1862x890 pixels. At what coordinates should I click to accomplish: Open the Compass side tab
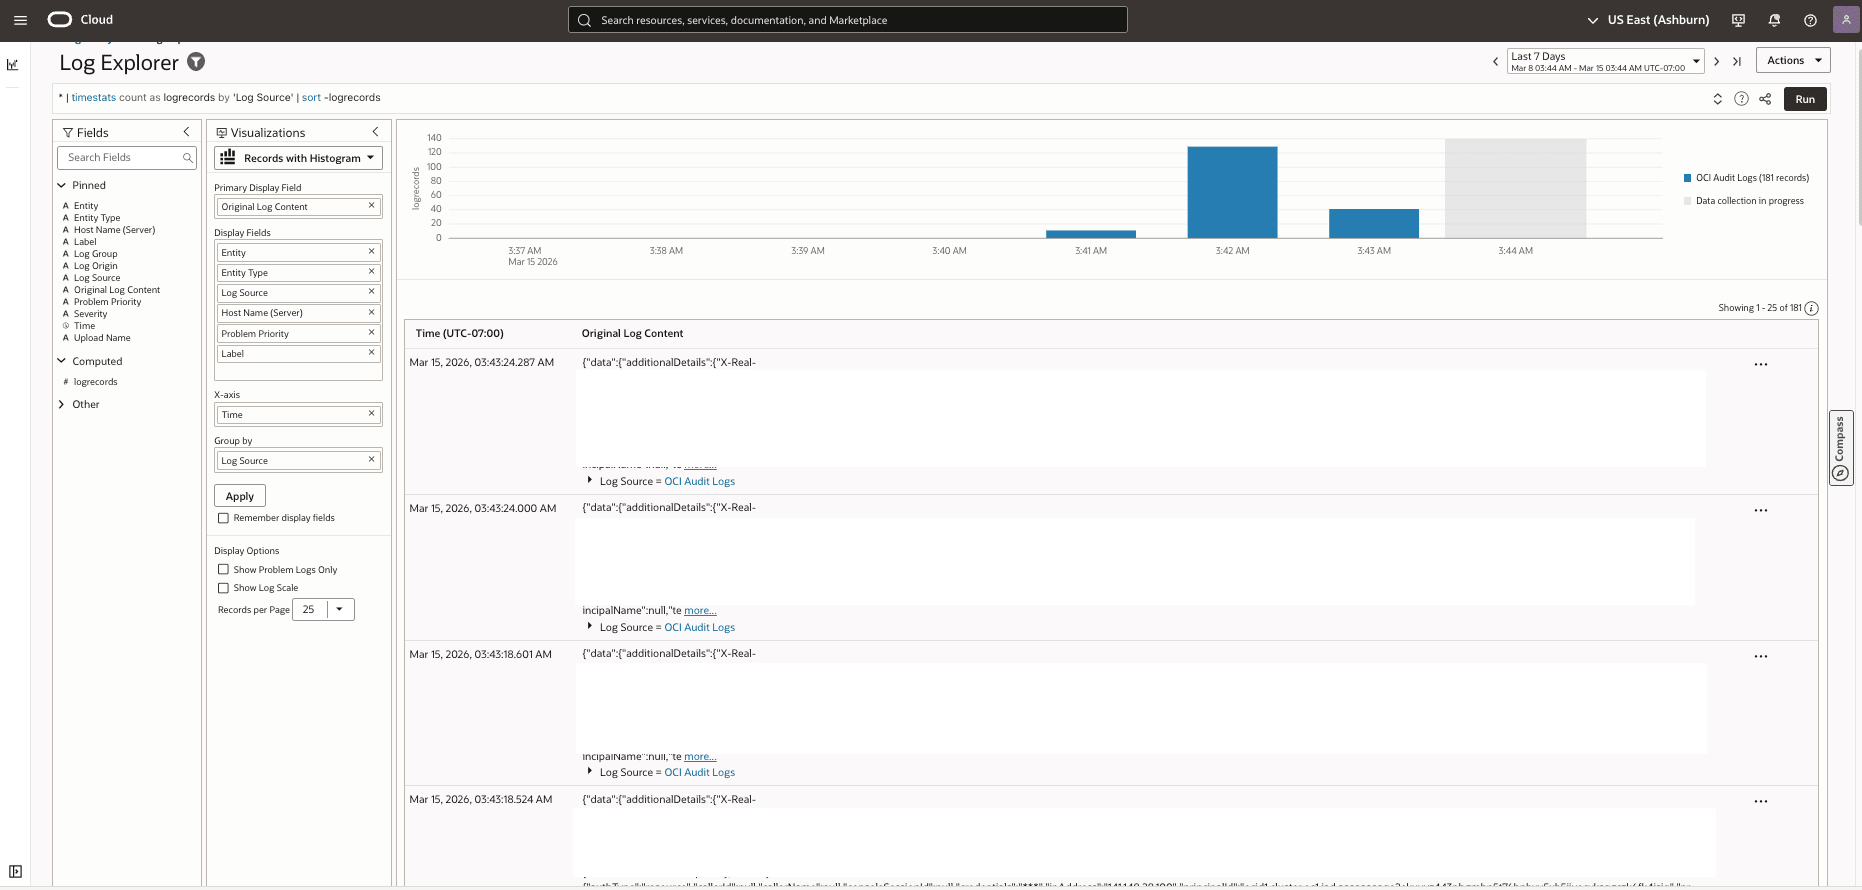1840,448
